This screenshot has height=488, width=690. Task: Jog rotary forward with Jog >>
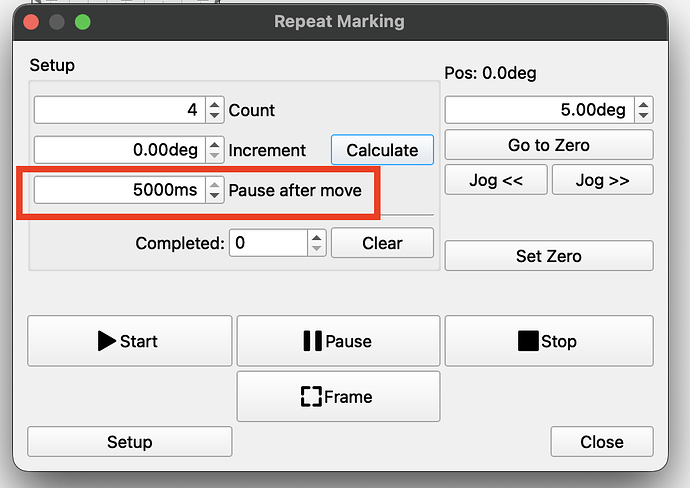602,180
